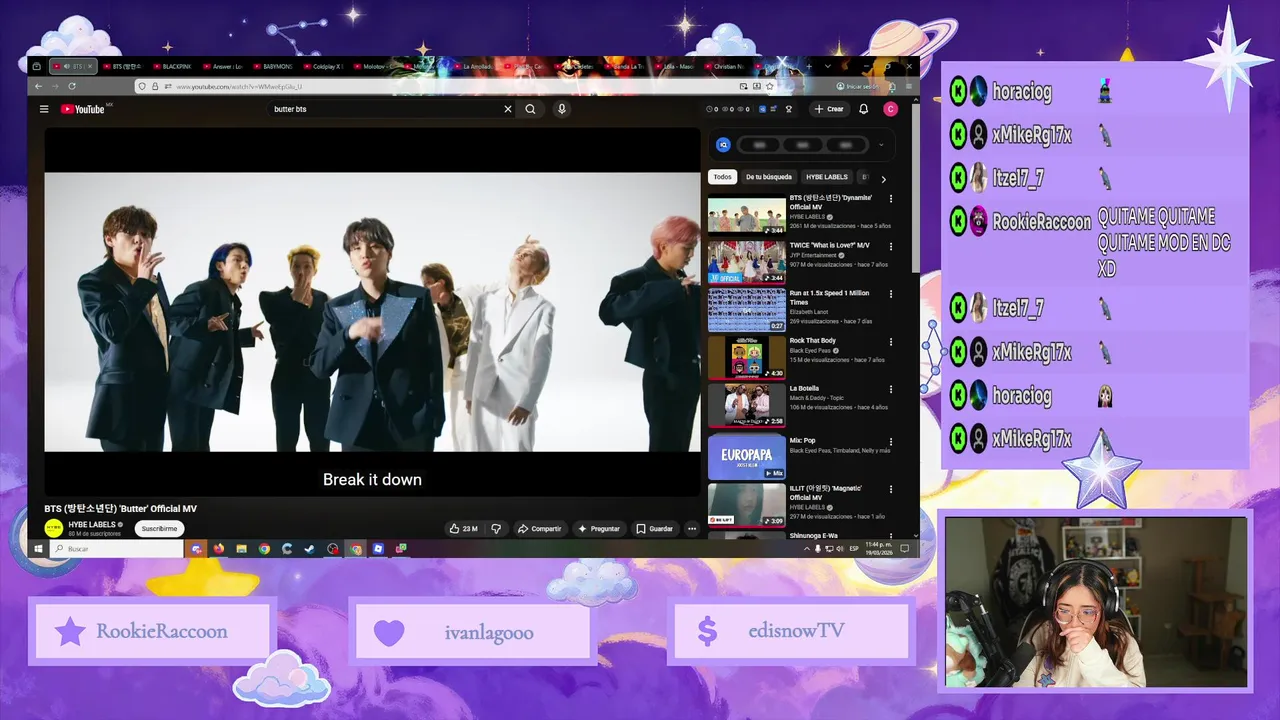This screenshot has width=1280, height=720.
Task: Open the pink account avatar menu
Action: tap(890, 109)
